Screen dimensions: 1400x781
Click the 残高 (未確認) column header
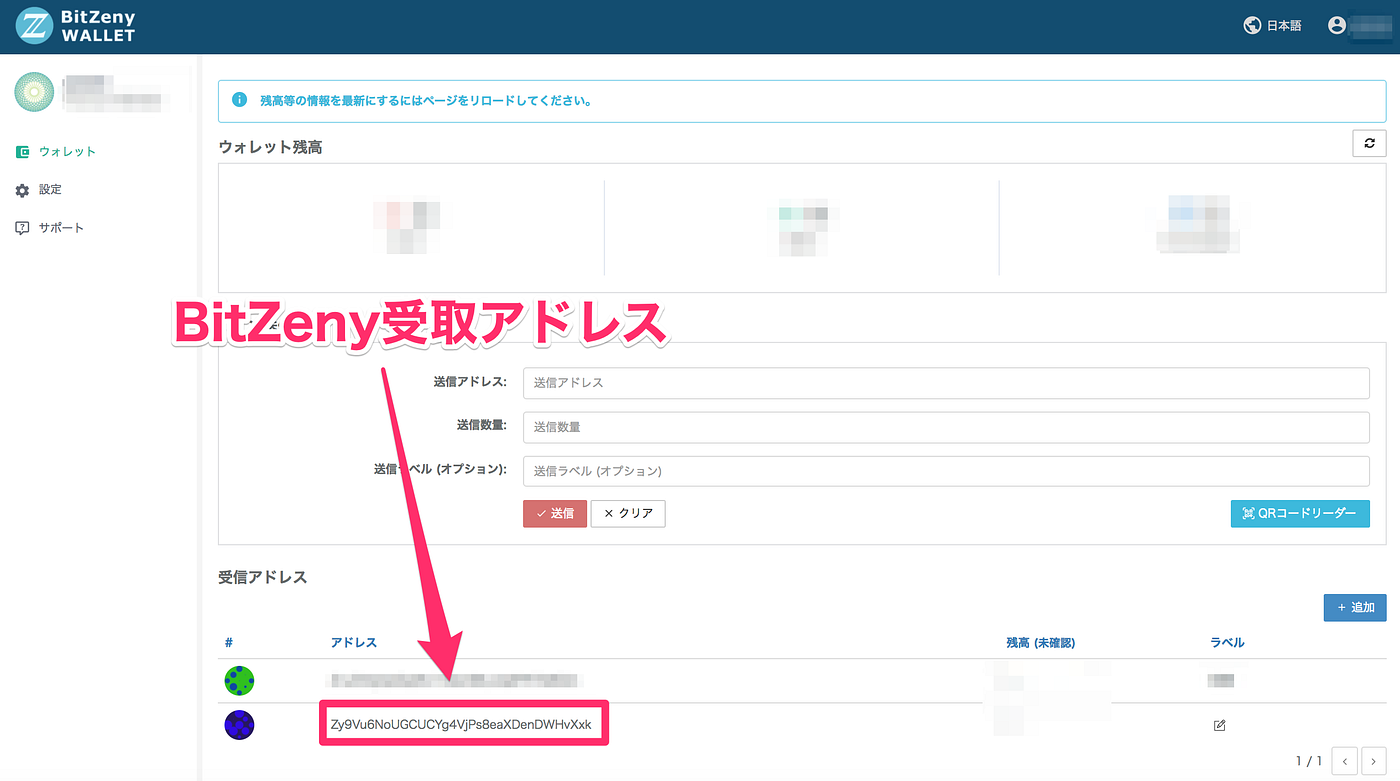click(1041, 642)
